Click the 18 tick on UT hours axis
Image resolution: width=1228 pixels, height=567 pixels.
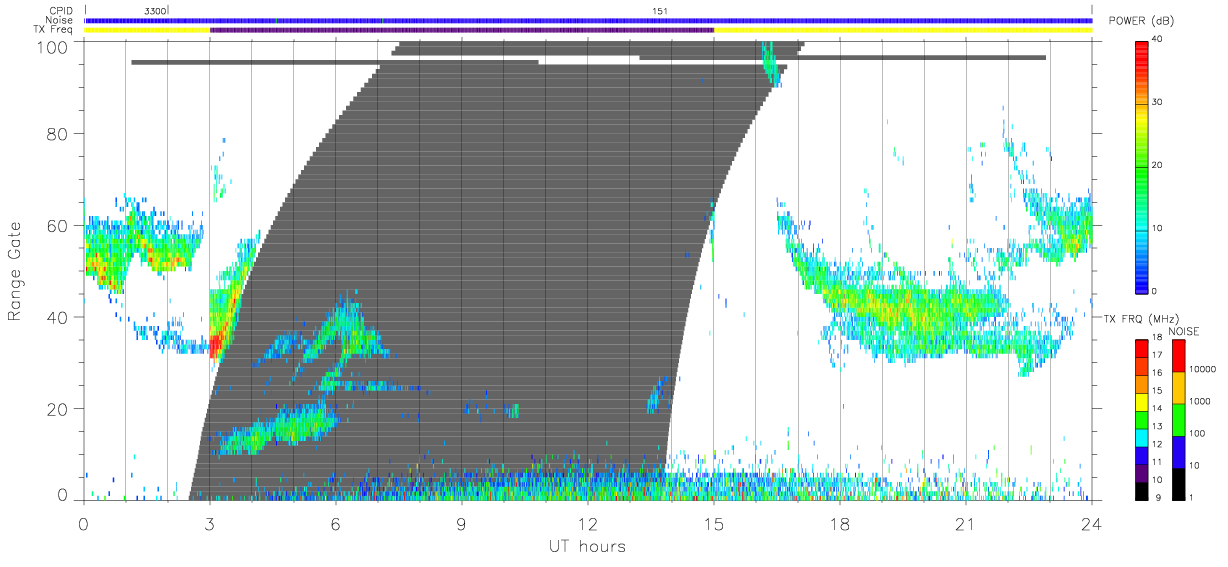click(x=840, y=524)
